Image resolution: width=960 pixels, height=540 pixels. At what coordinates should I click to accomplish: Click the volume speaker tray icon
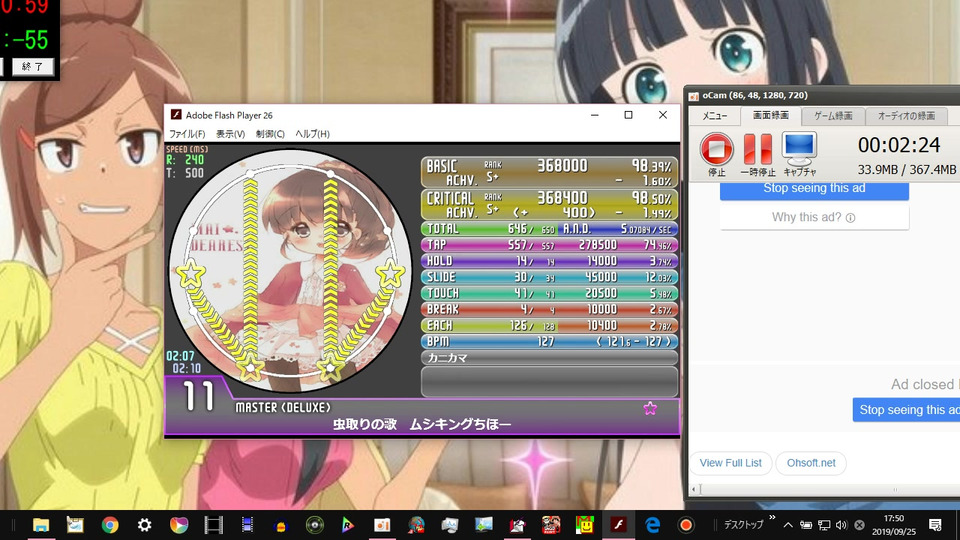click(842, 525)
